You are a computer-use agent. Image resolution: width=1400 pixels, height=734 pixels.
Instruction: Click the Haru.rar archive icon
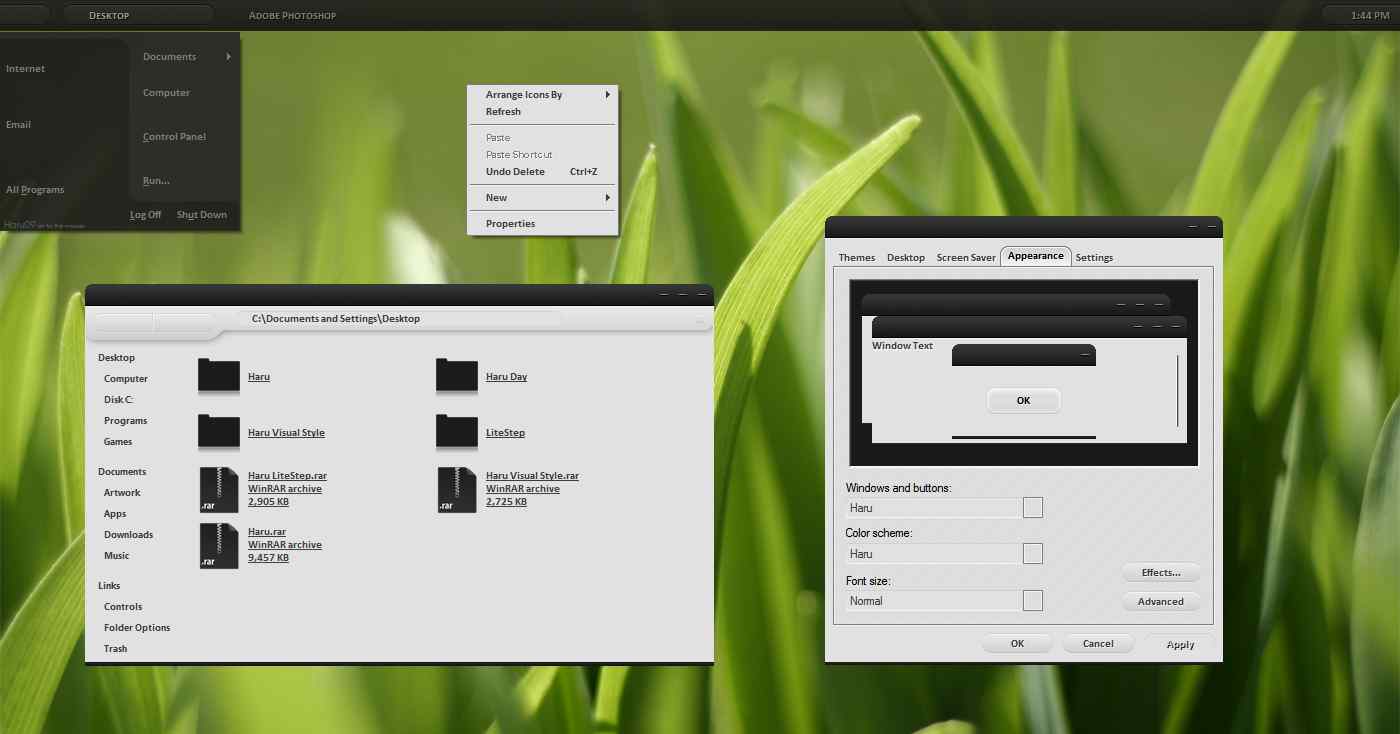click(219, 546)
